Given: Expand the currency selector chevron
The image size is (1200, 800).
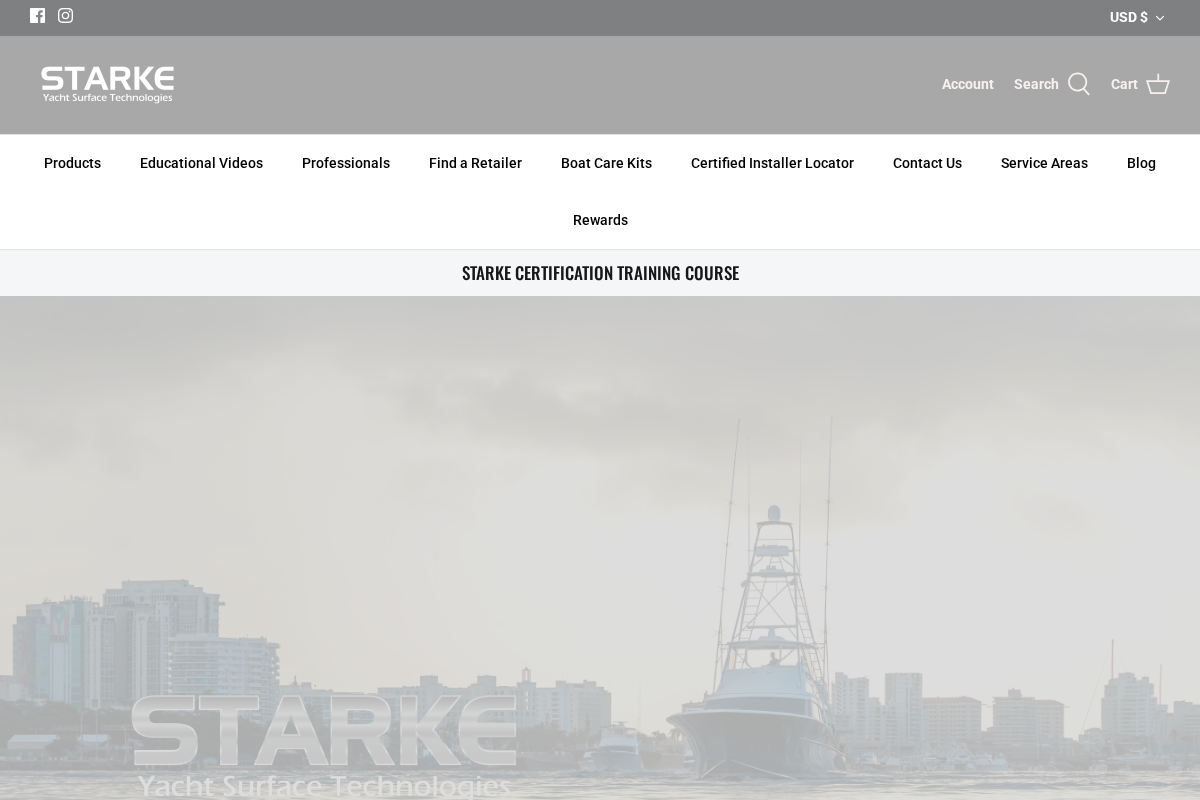Looking at the screenshot, I should 1159,18.
